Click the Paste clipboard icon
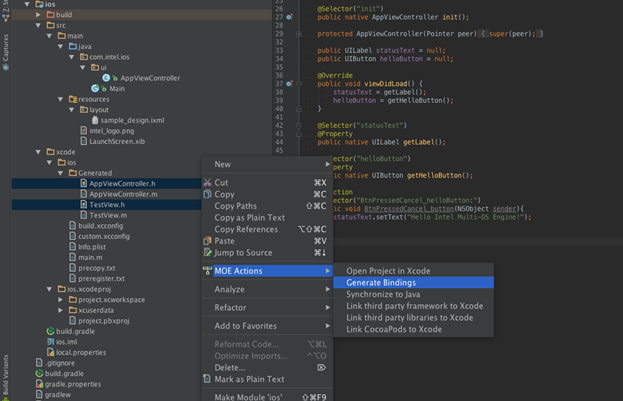The image size is (623, 401). point(207,241)
